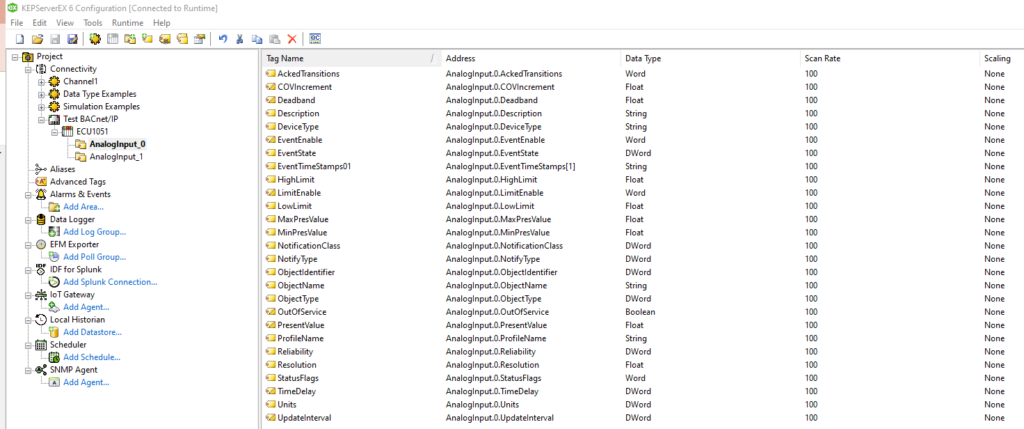The image size is (1024, 429).
Task: Select the AnalogInput_0 tag group
Action: tap(118, 144)
